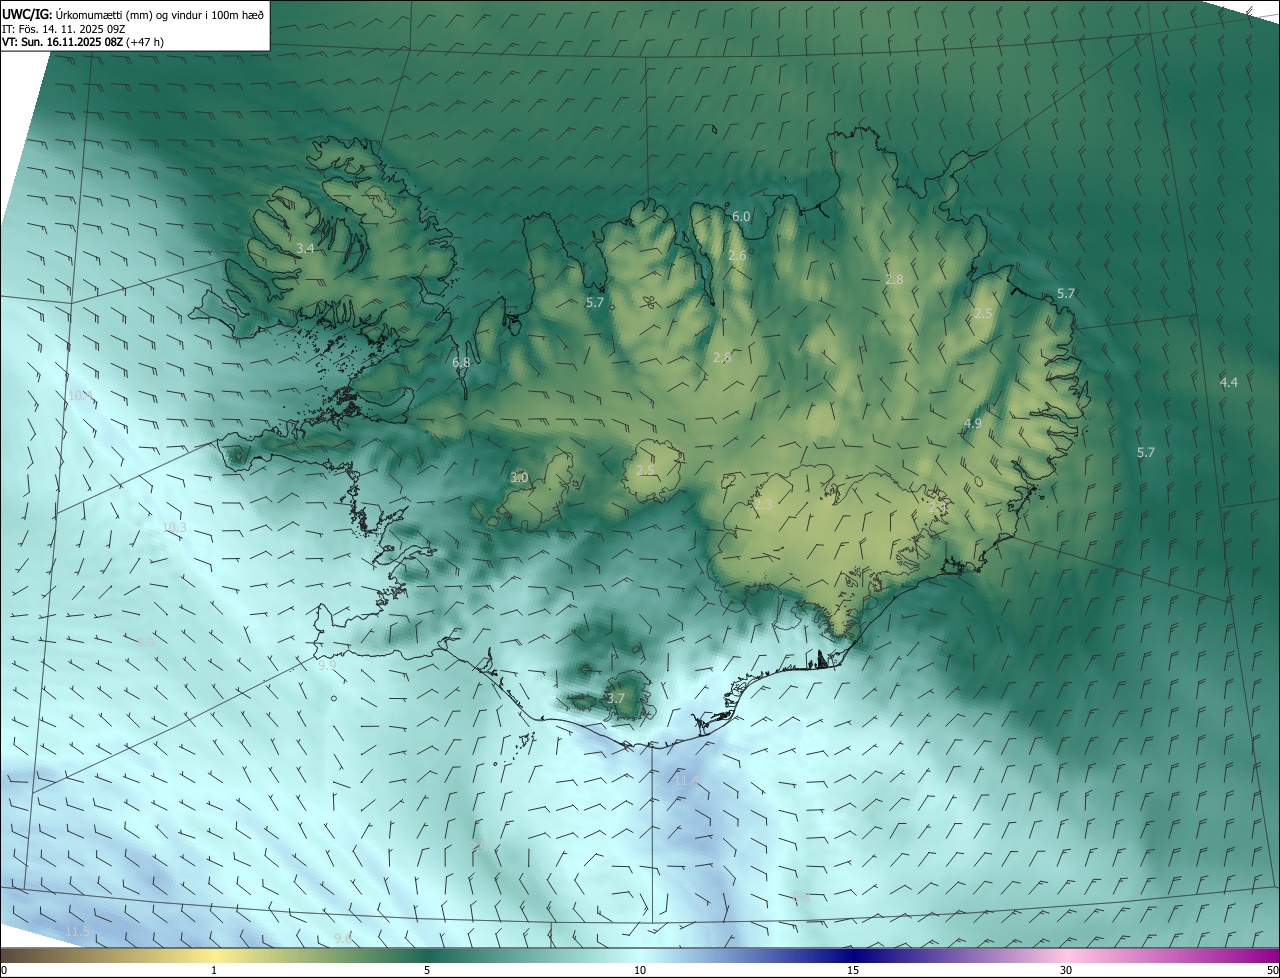Click the 3.4 value over the Westfjords

[305, 248]
